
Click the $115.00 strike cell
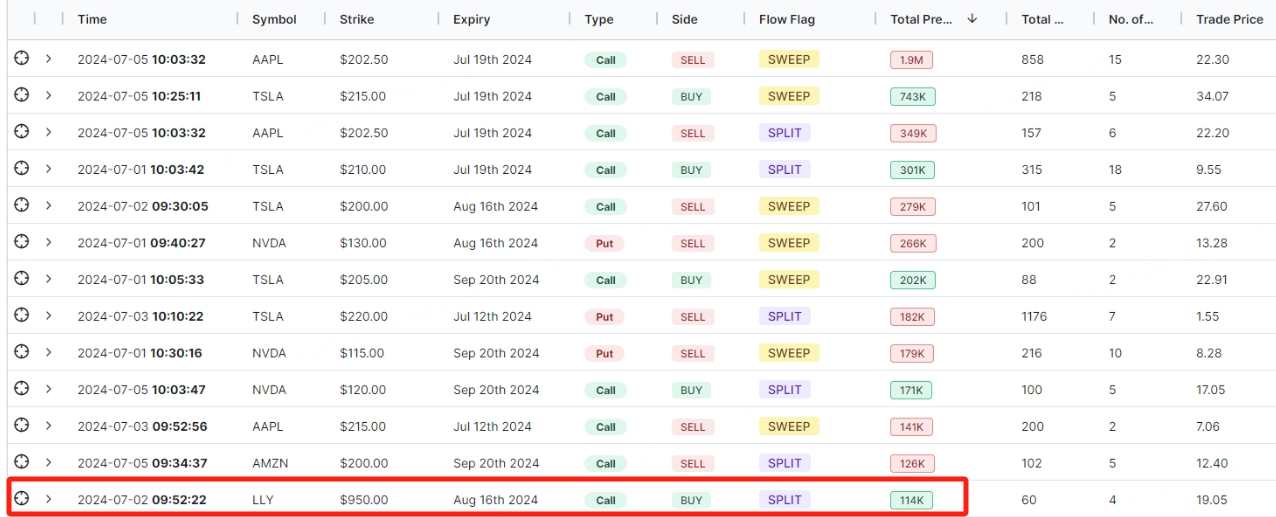click(x=362, y=353)
